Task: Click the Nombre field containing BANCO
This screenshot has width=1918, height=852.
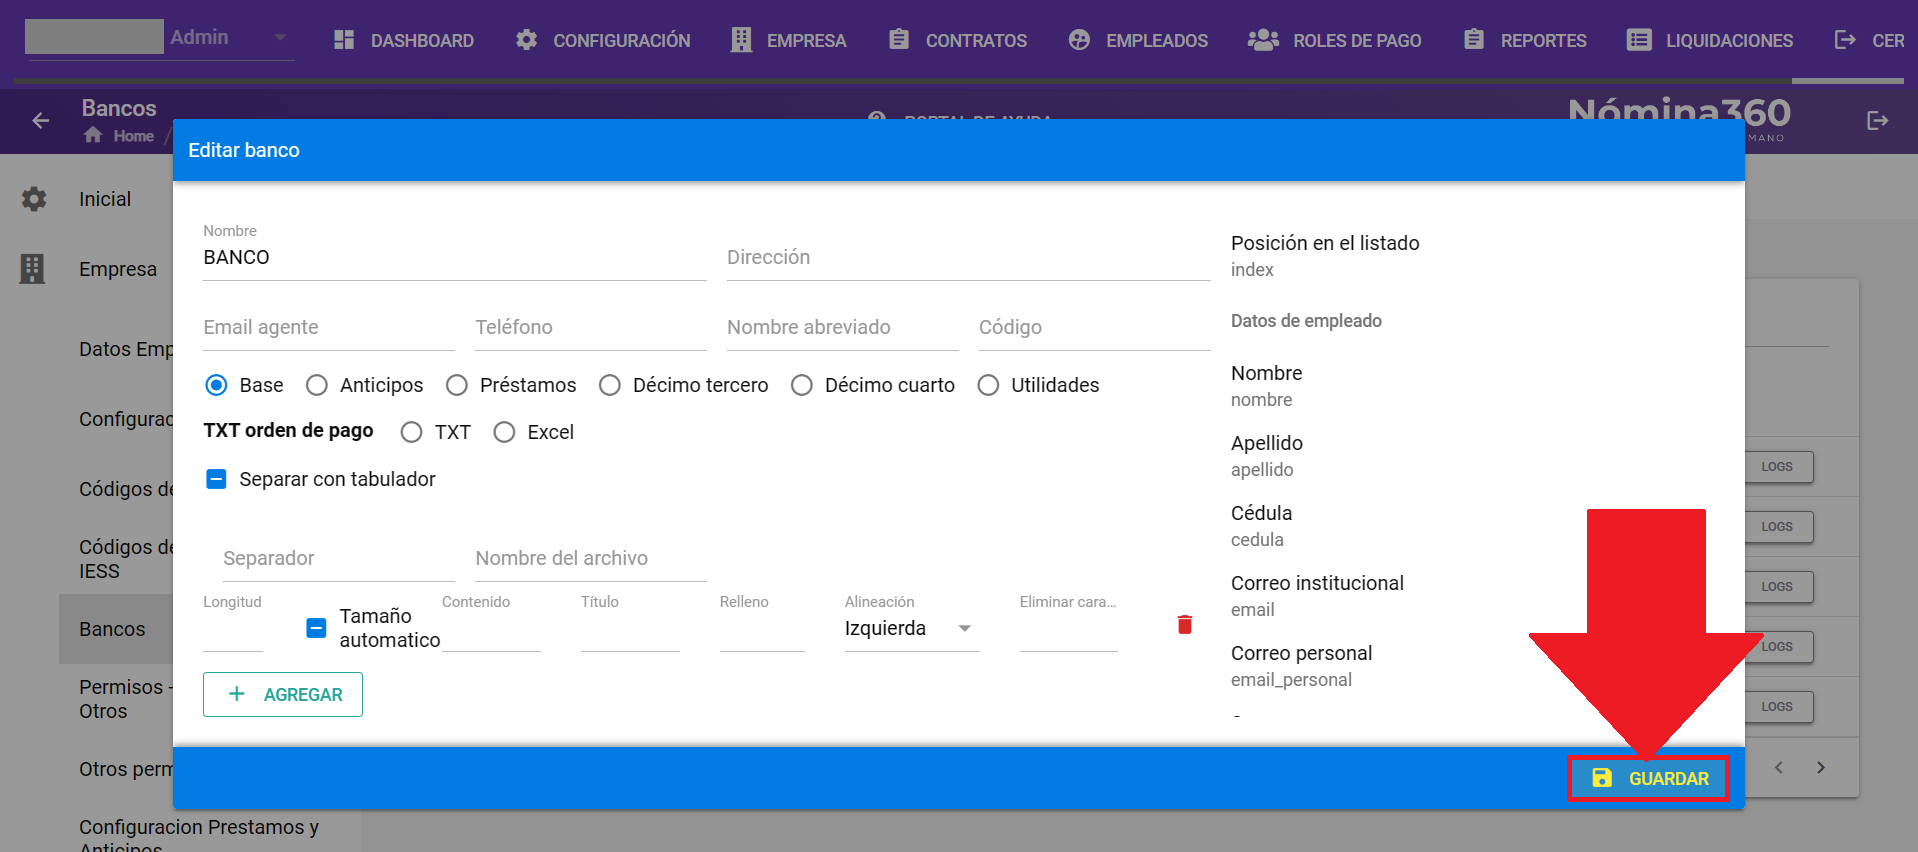Action: (x=455, y=257)
